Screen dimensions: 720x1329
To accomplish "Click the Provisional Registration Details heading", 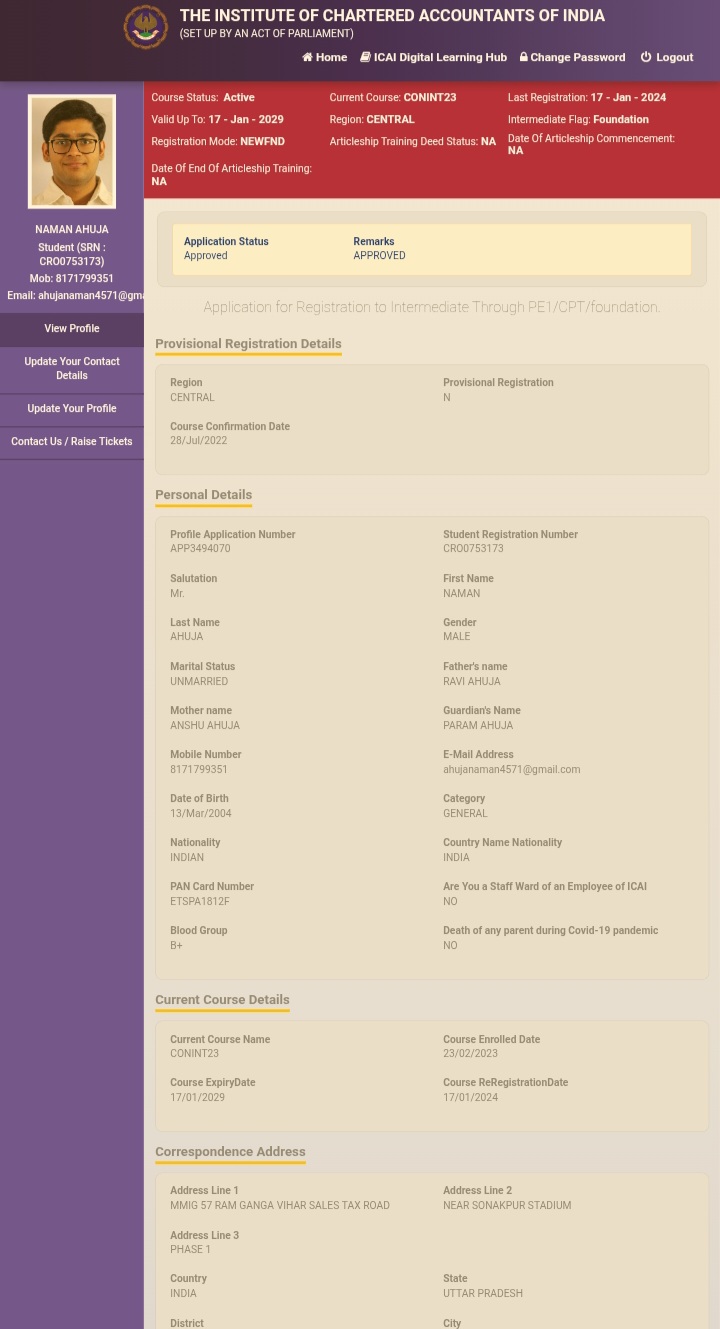I will pyautogui.click(x=248, y=344).
